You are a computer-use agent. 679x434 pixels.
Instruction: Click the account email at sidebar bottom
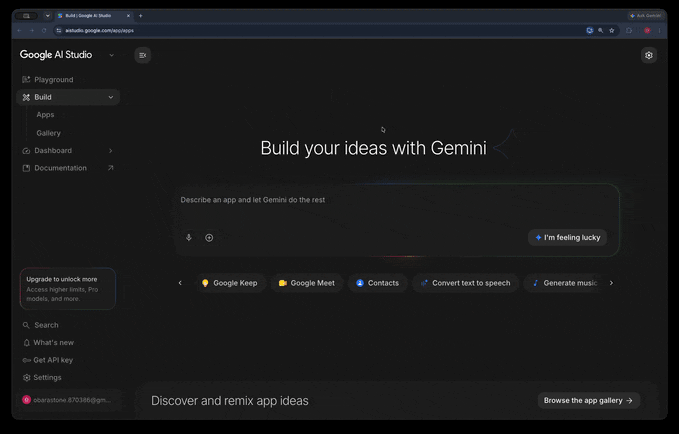click(x=72, y=400)
